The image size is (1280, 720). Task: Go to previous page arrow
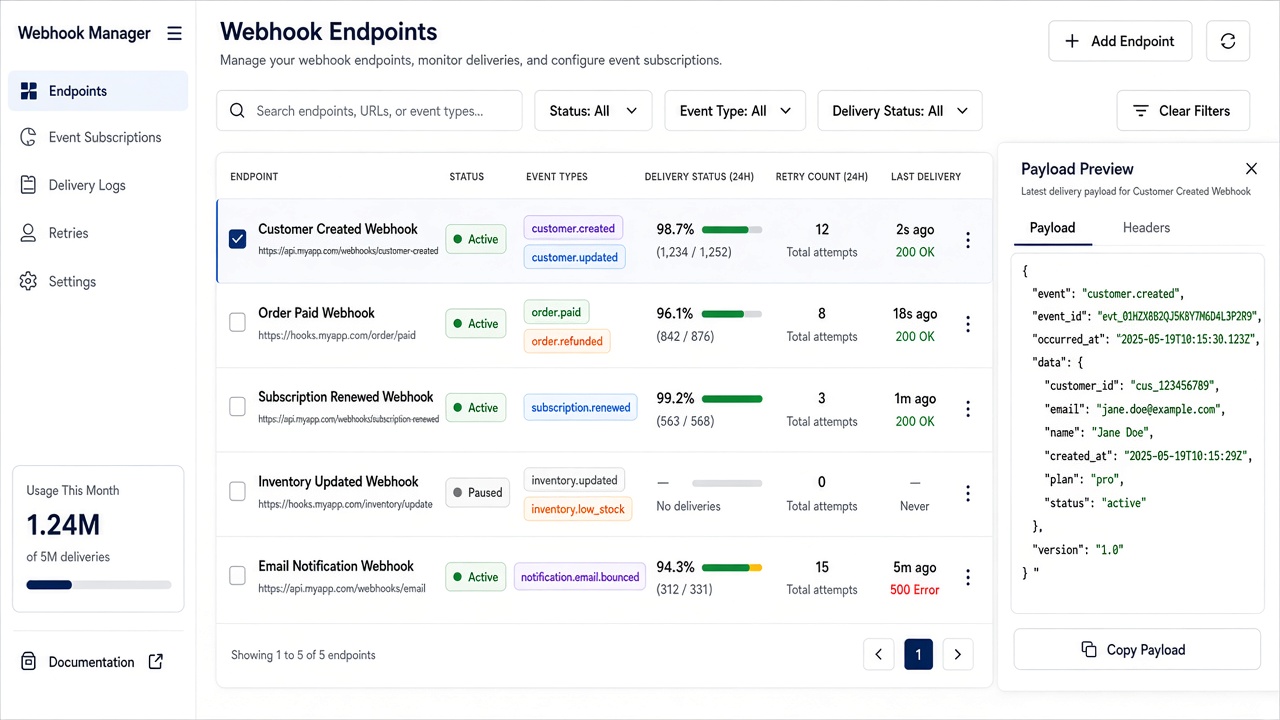pos(878,654)
